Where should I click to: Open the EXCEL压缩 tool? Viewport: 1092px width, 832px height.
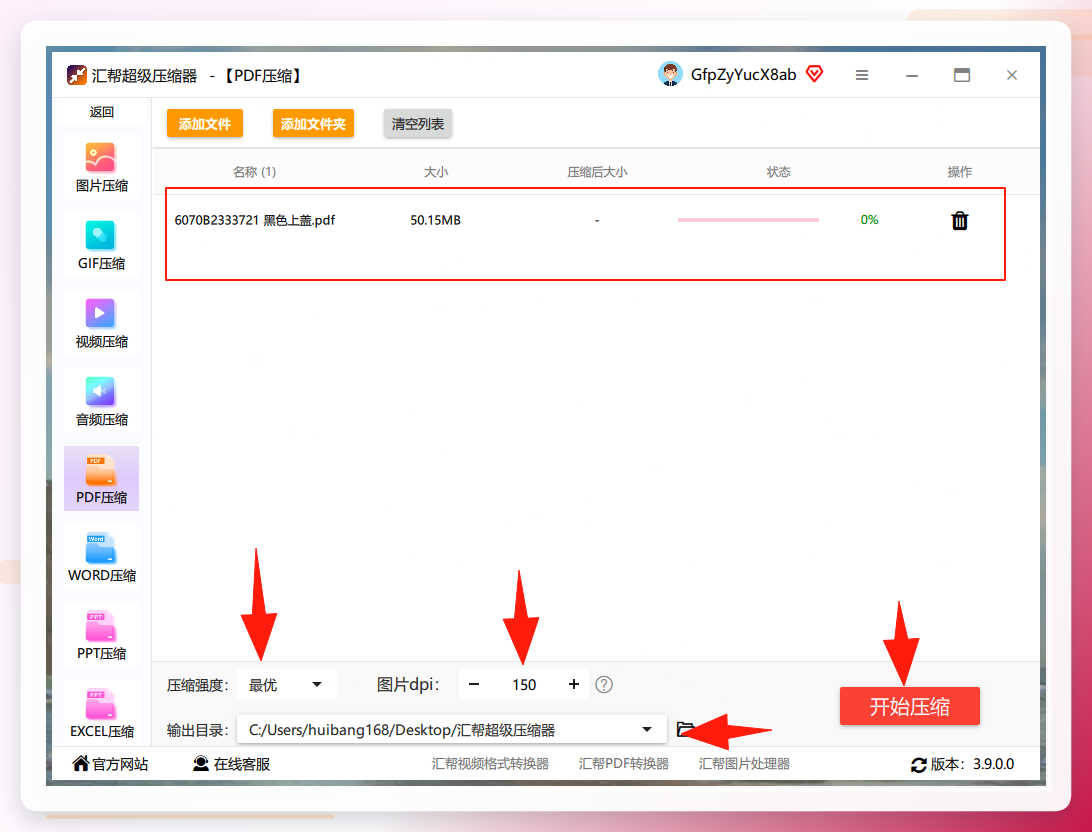(102, 713)
